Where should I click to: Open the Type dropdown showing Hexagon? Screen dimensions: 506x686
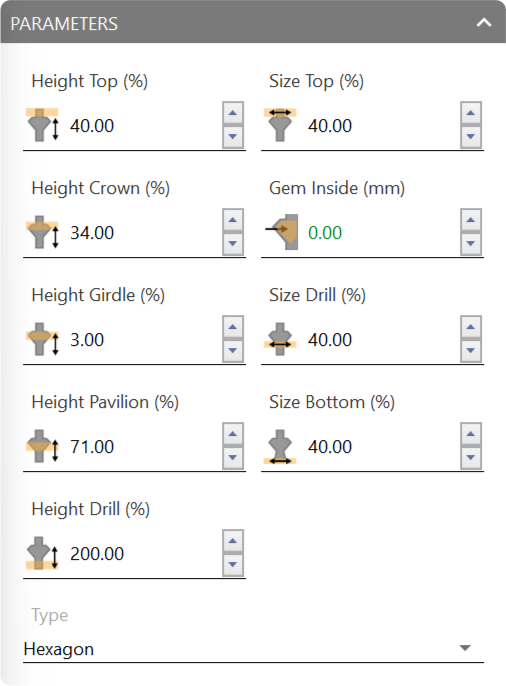pyautogui.click(x=253, y=648)
